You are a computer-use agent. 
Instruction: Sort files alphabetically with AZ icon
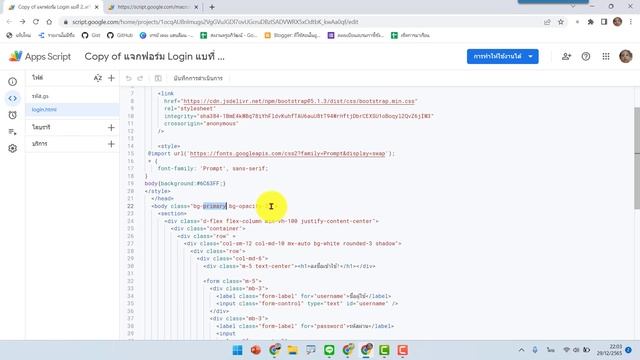click(x=98, y=78)
